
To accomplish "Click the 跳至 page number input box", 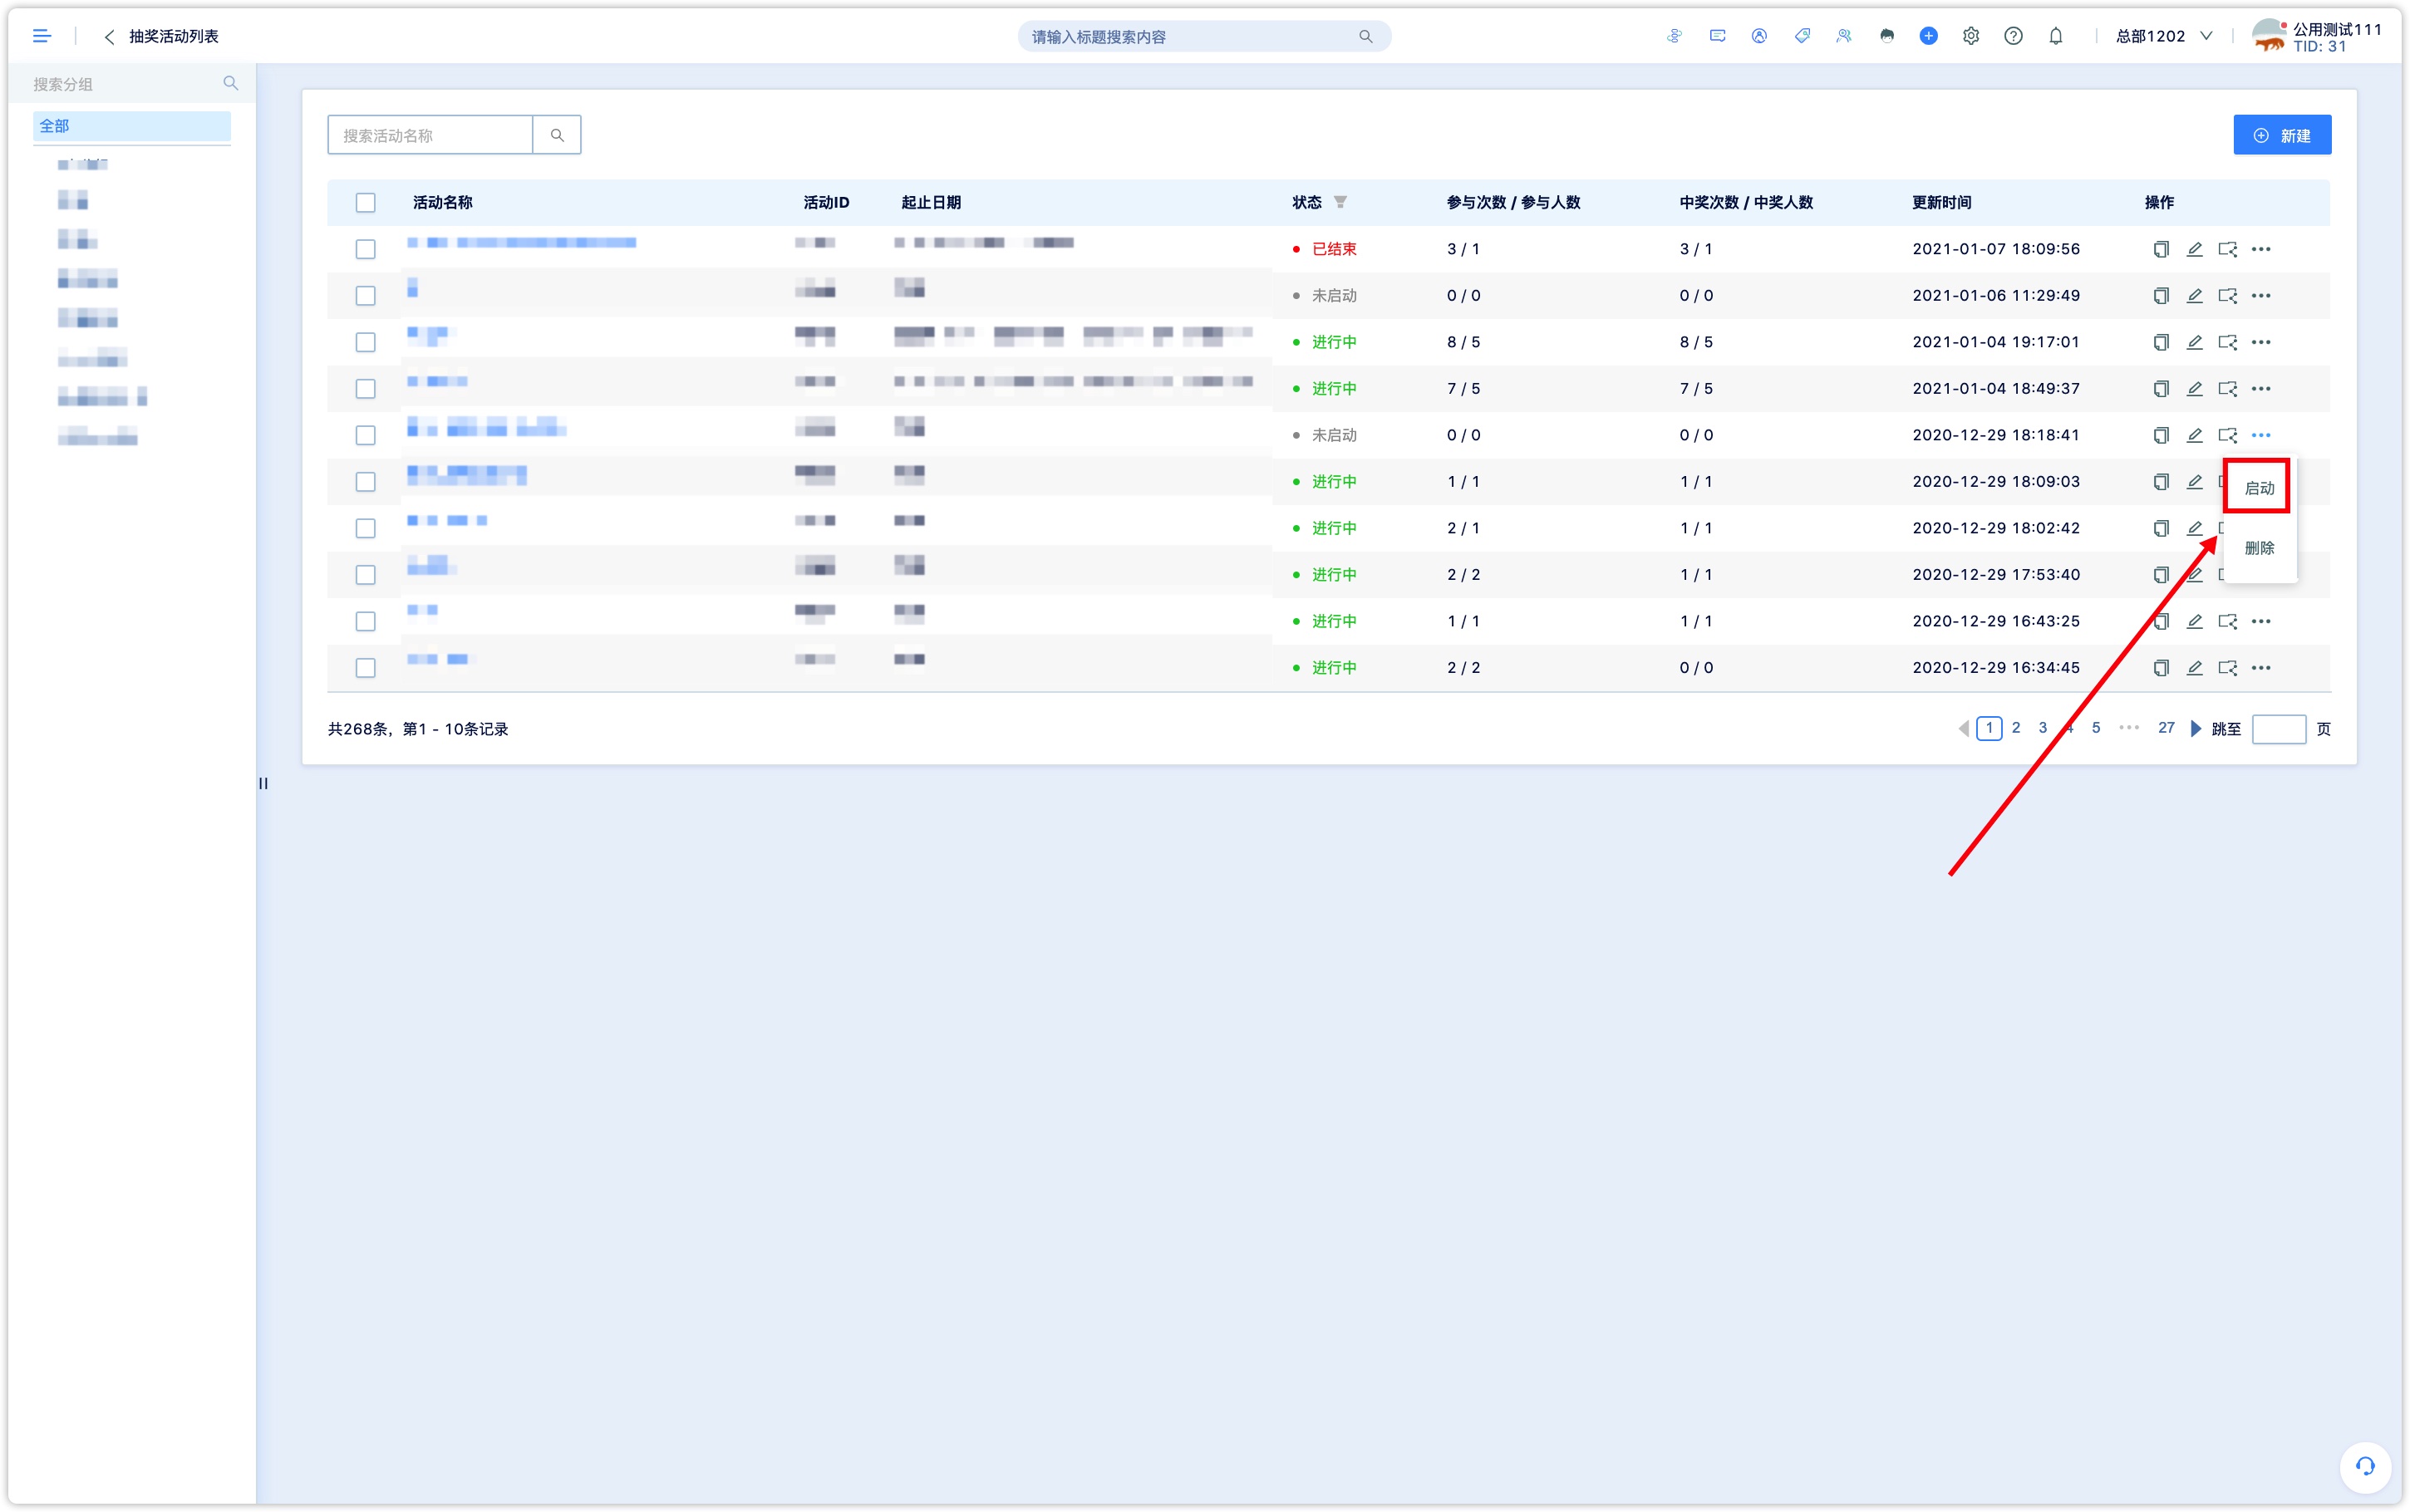I will coord(2278,729).
